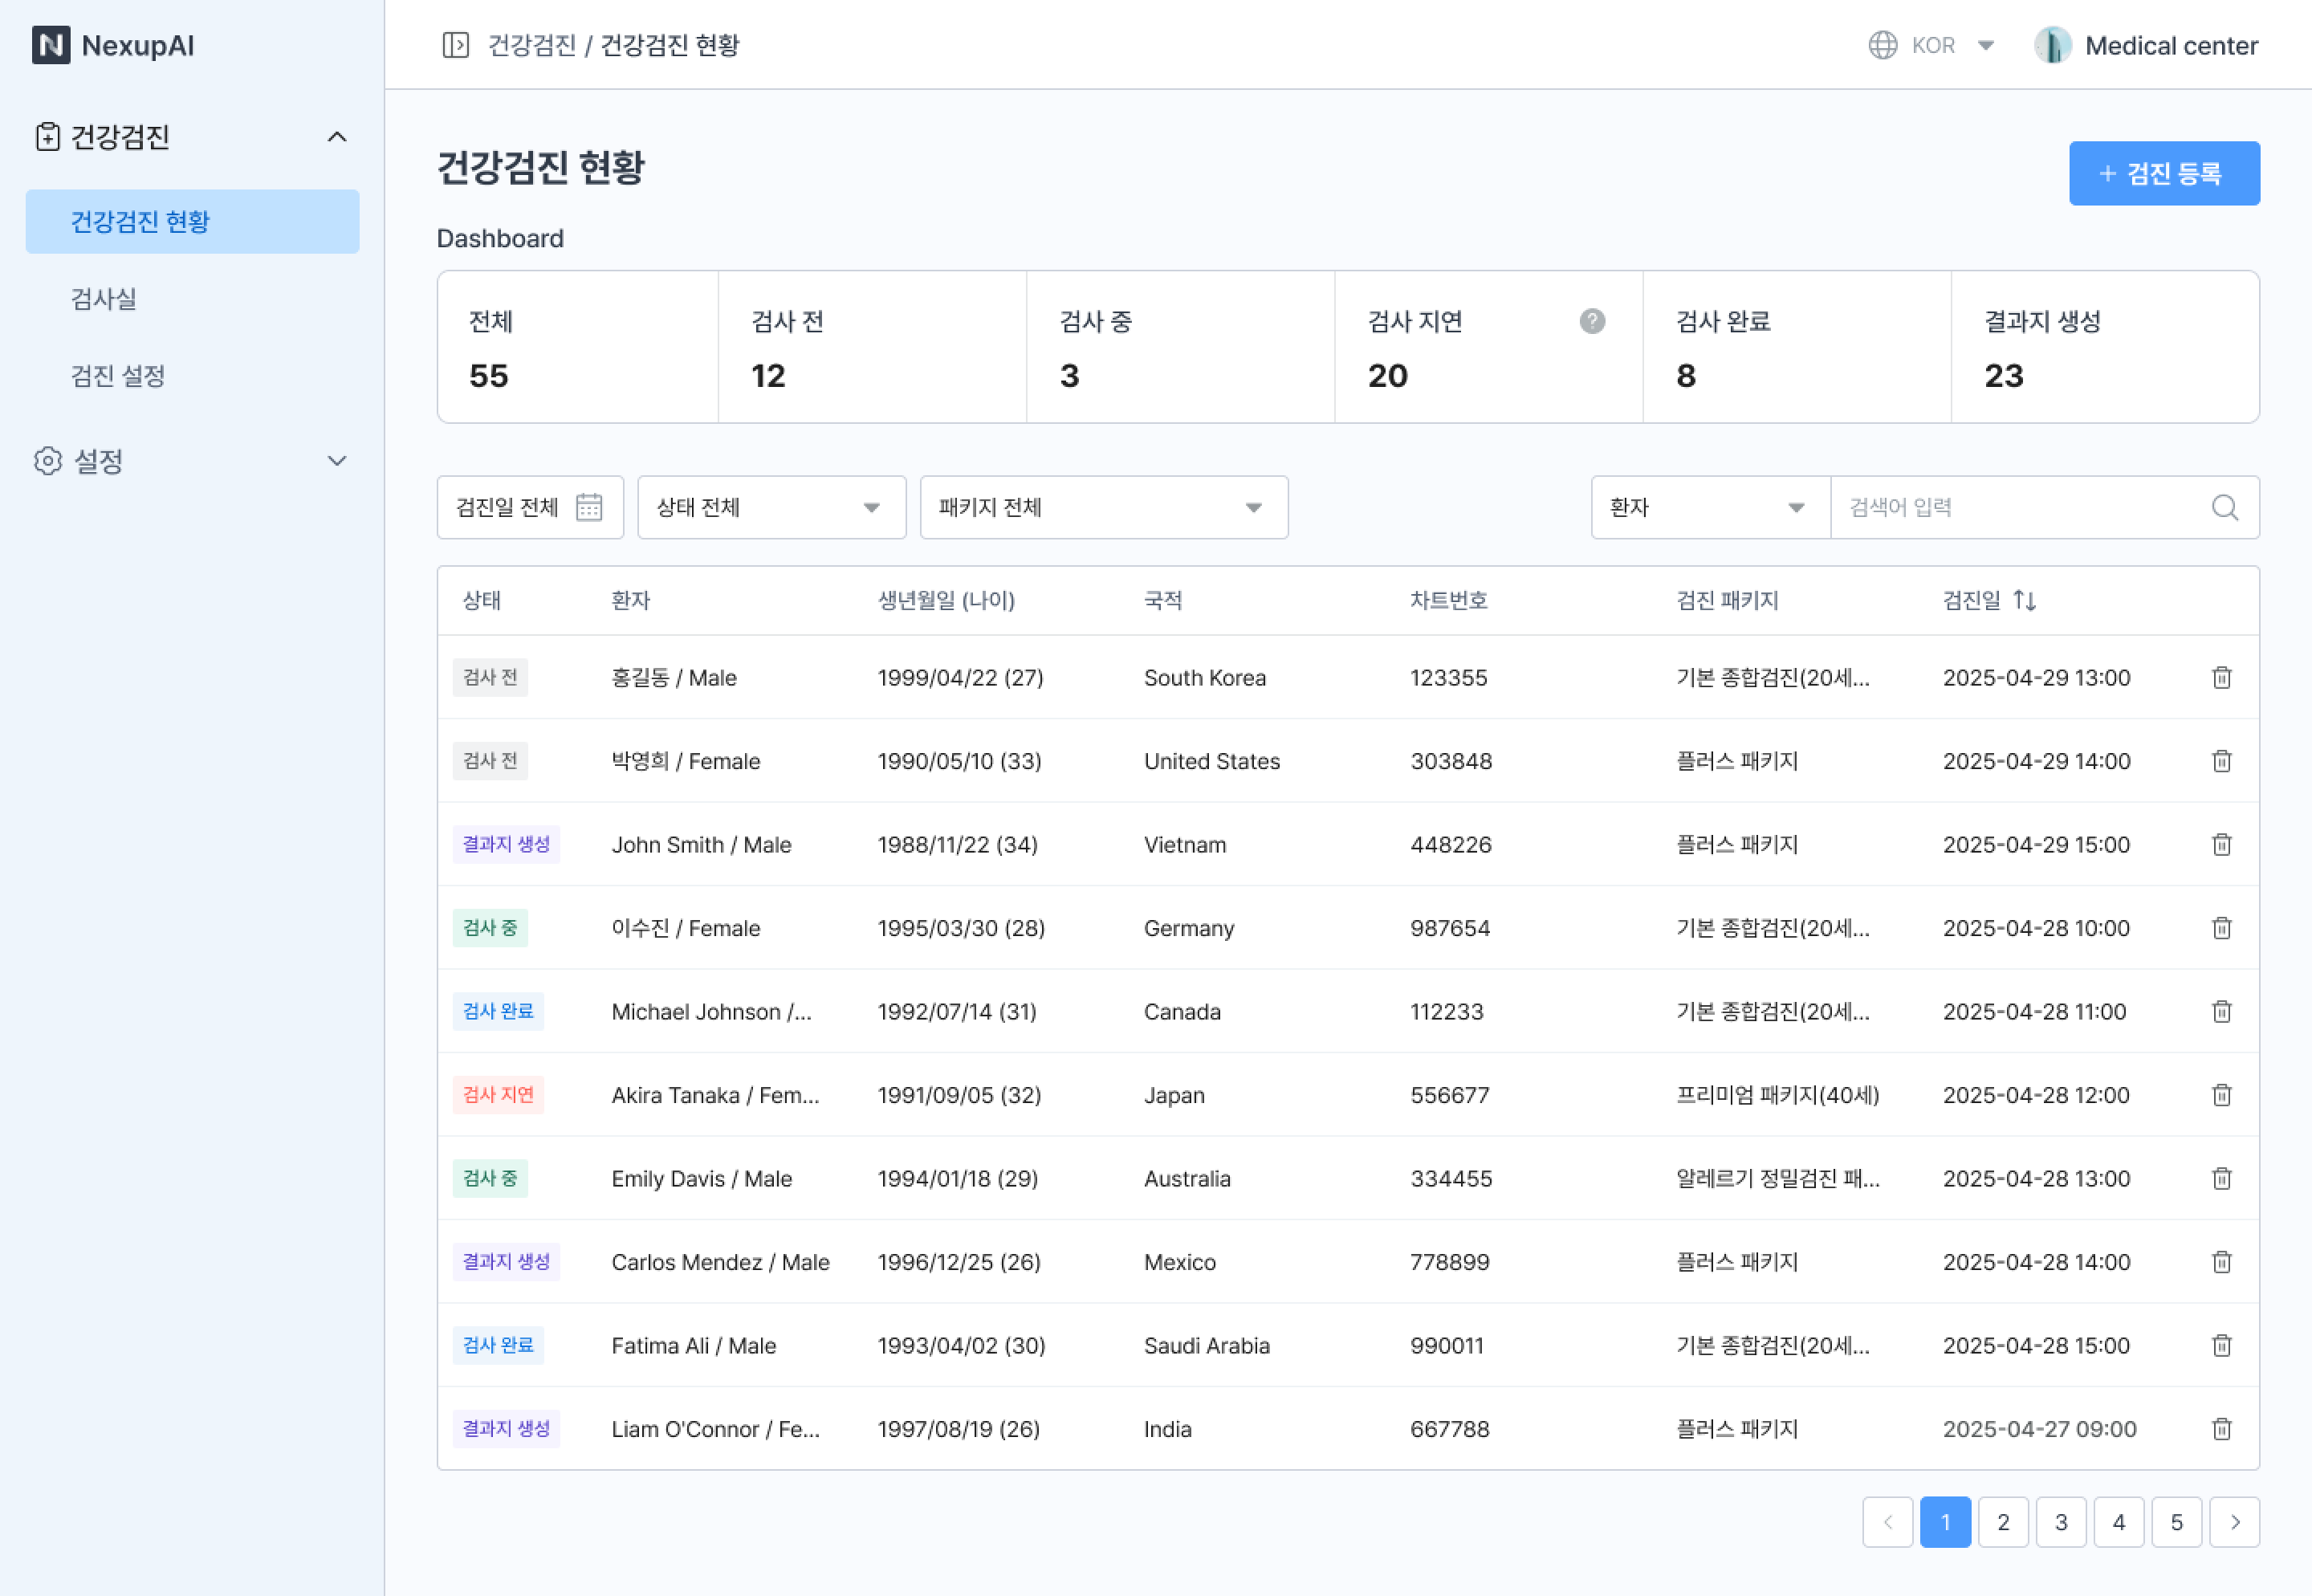Open the 검사실 menu item
Viewport: 2312px width, 1596px height.
point(104,298)
